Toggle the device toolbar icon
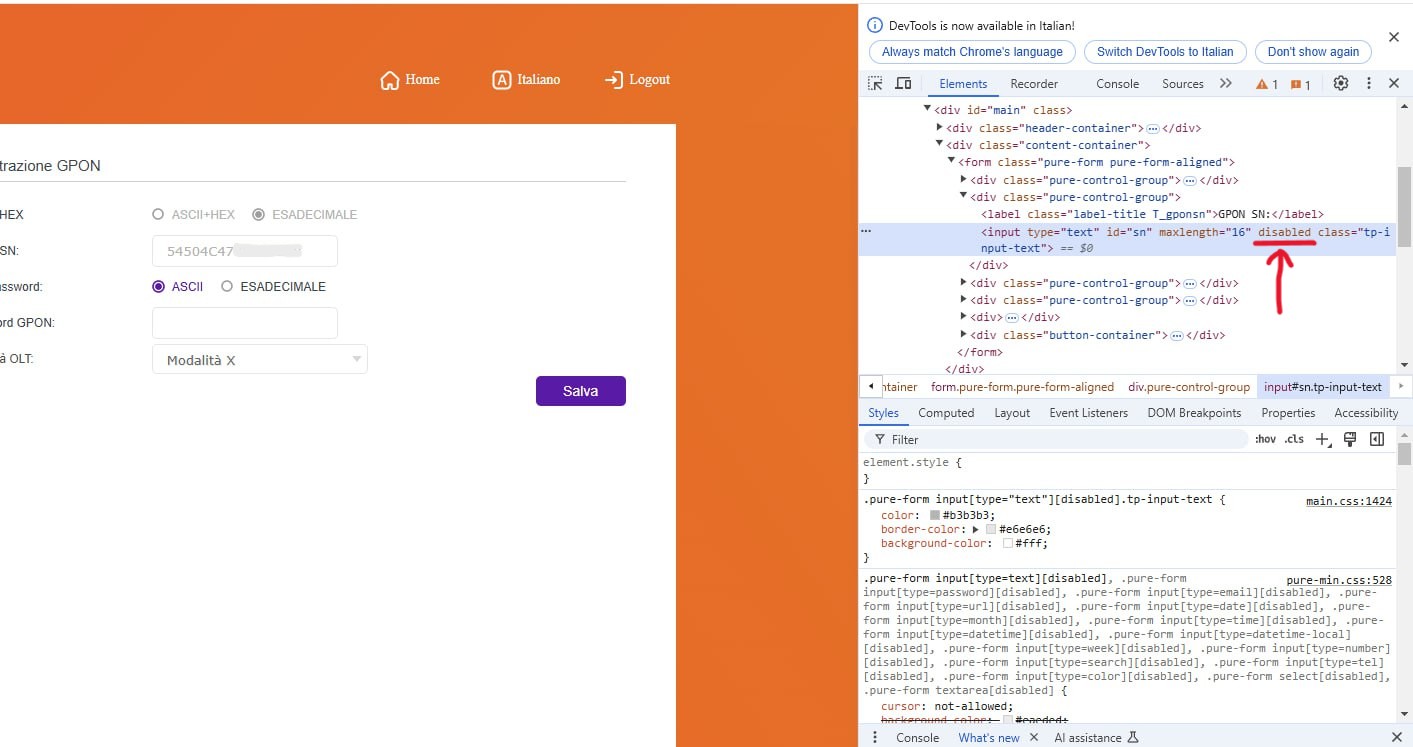The height and width of the screenshot is (747, 1413). point(903,84)
